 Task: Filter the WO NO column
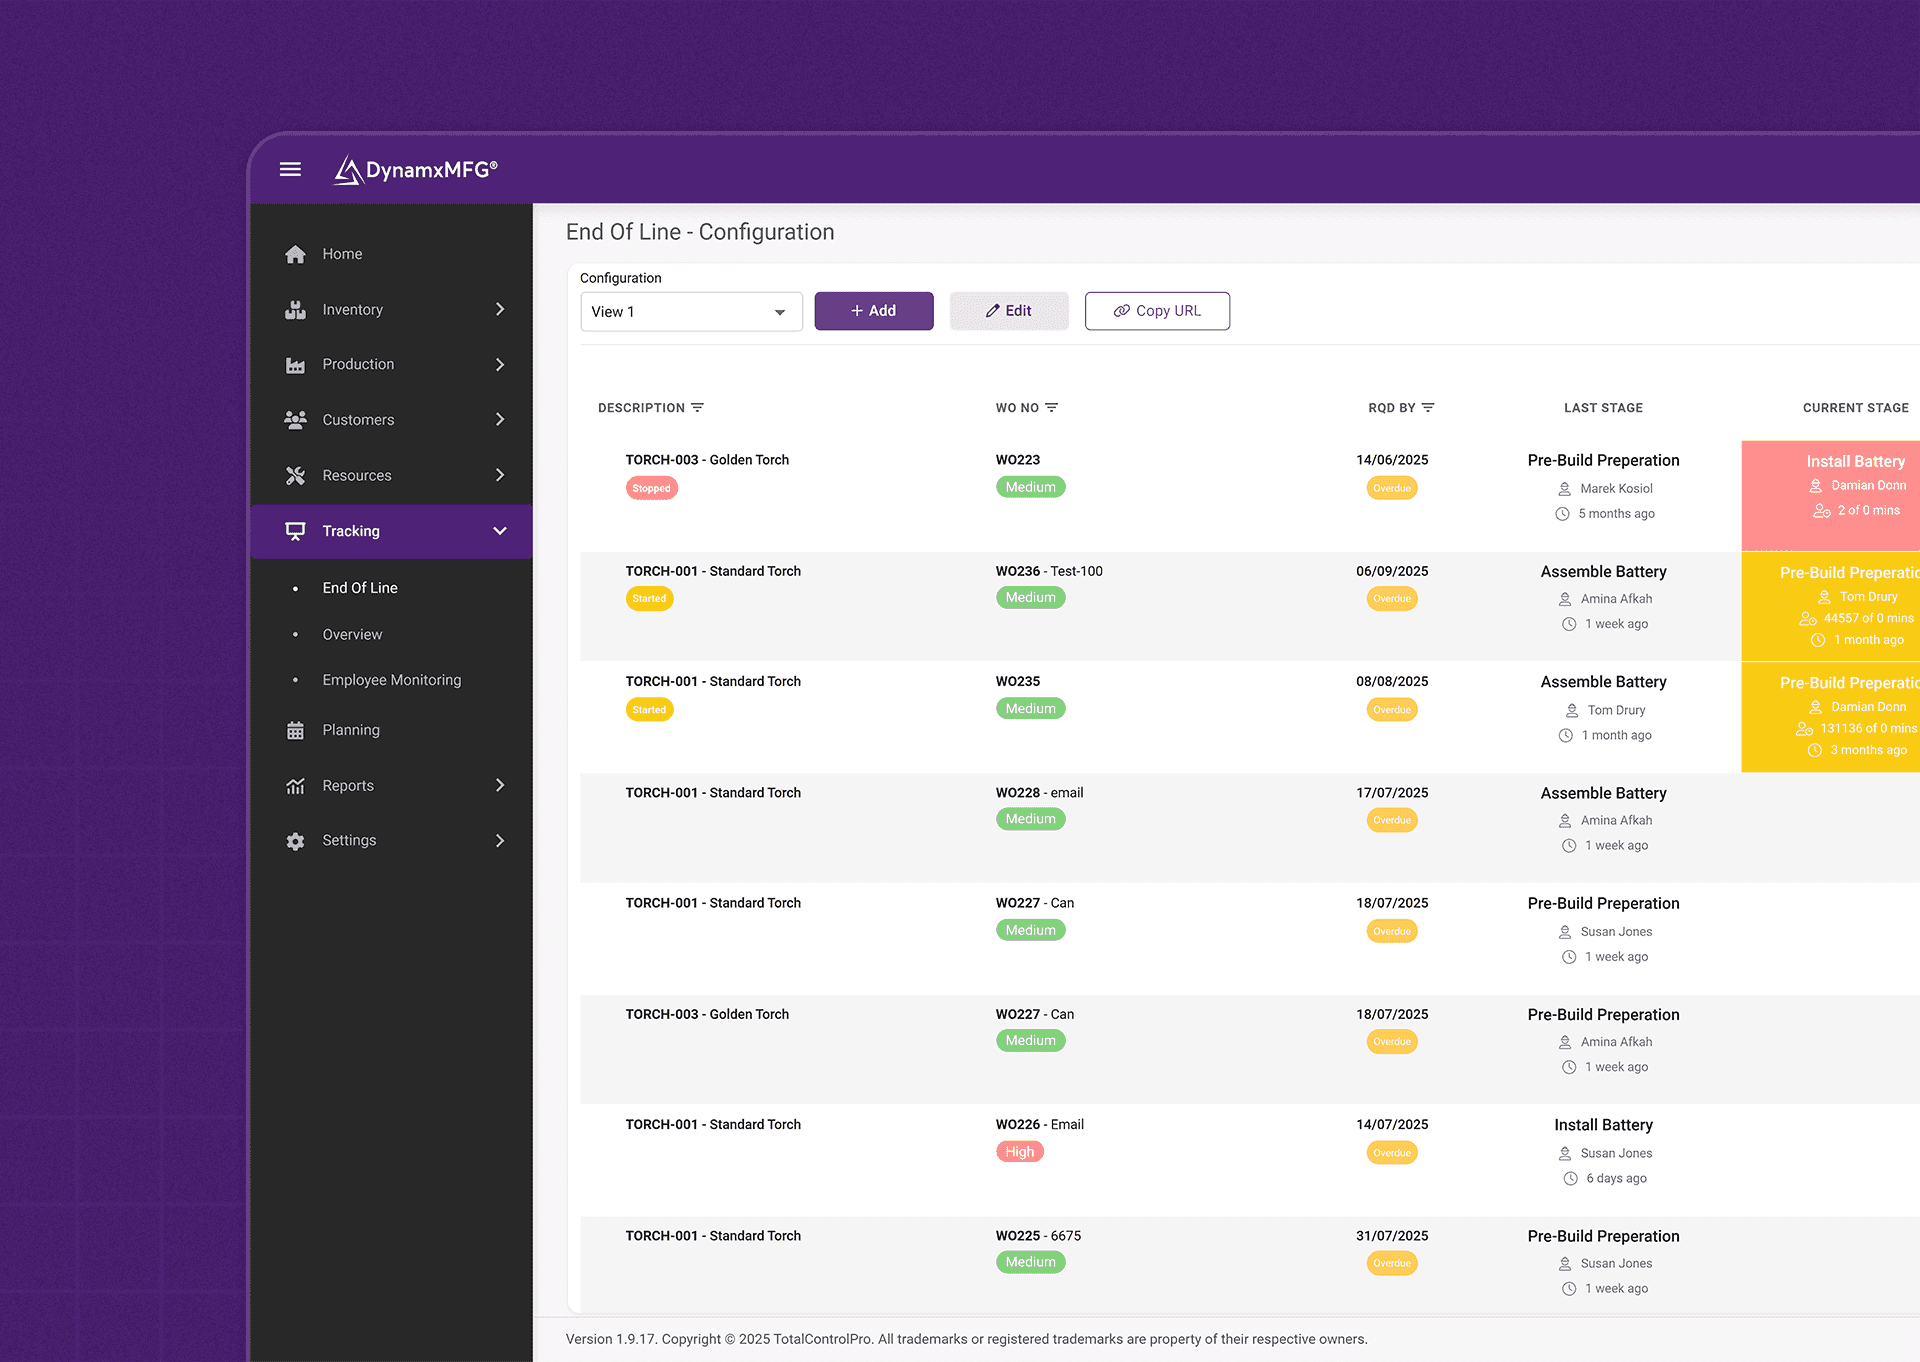point(1053,407)
